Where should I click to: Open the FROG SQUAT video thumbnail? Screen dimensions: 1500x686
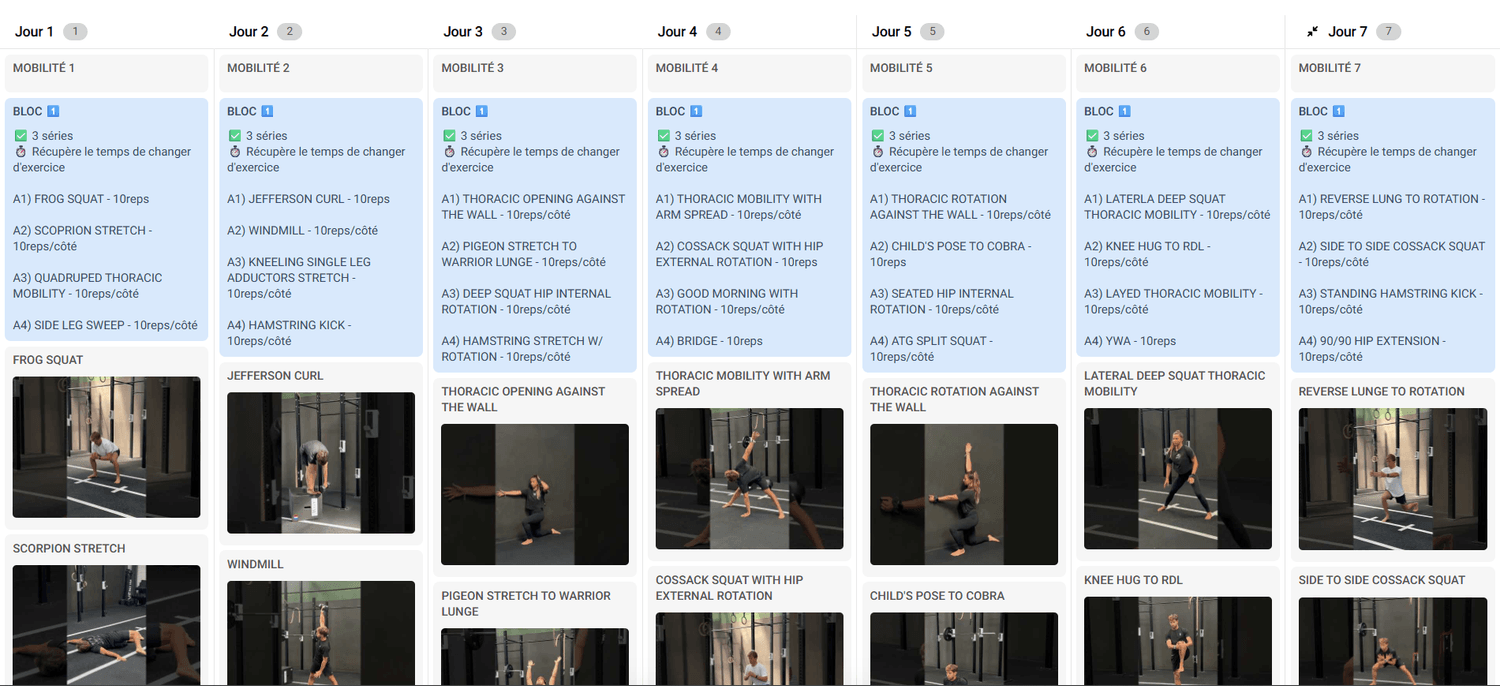click(106, 447)
